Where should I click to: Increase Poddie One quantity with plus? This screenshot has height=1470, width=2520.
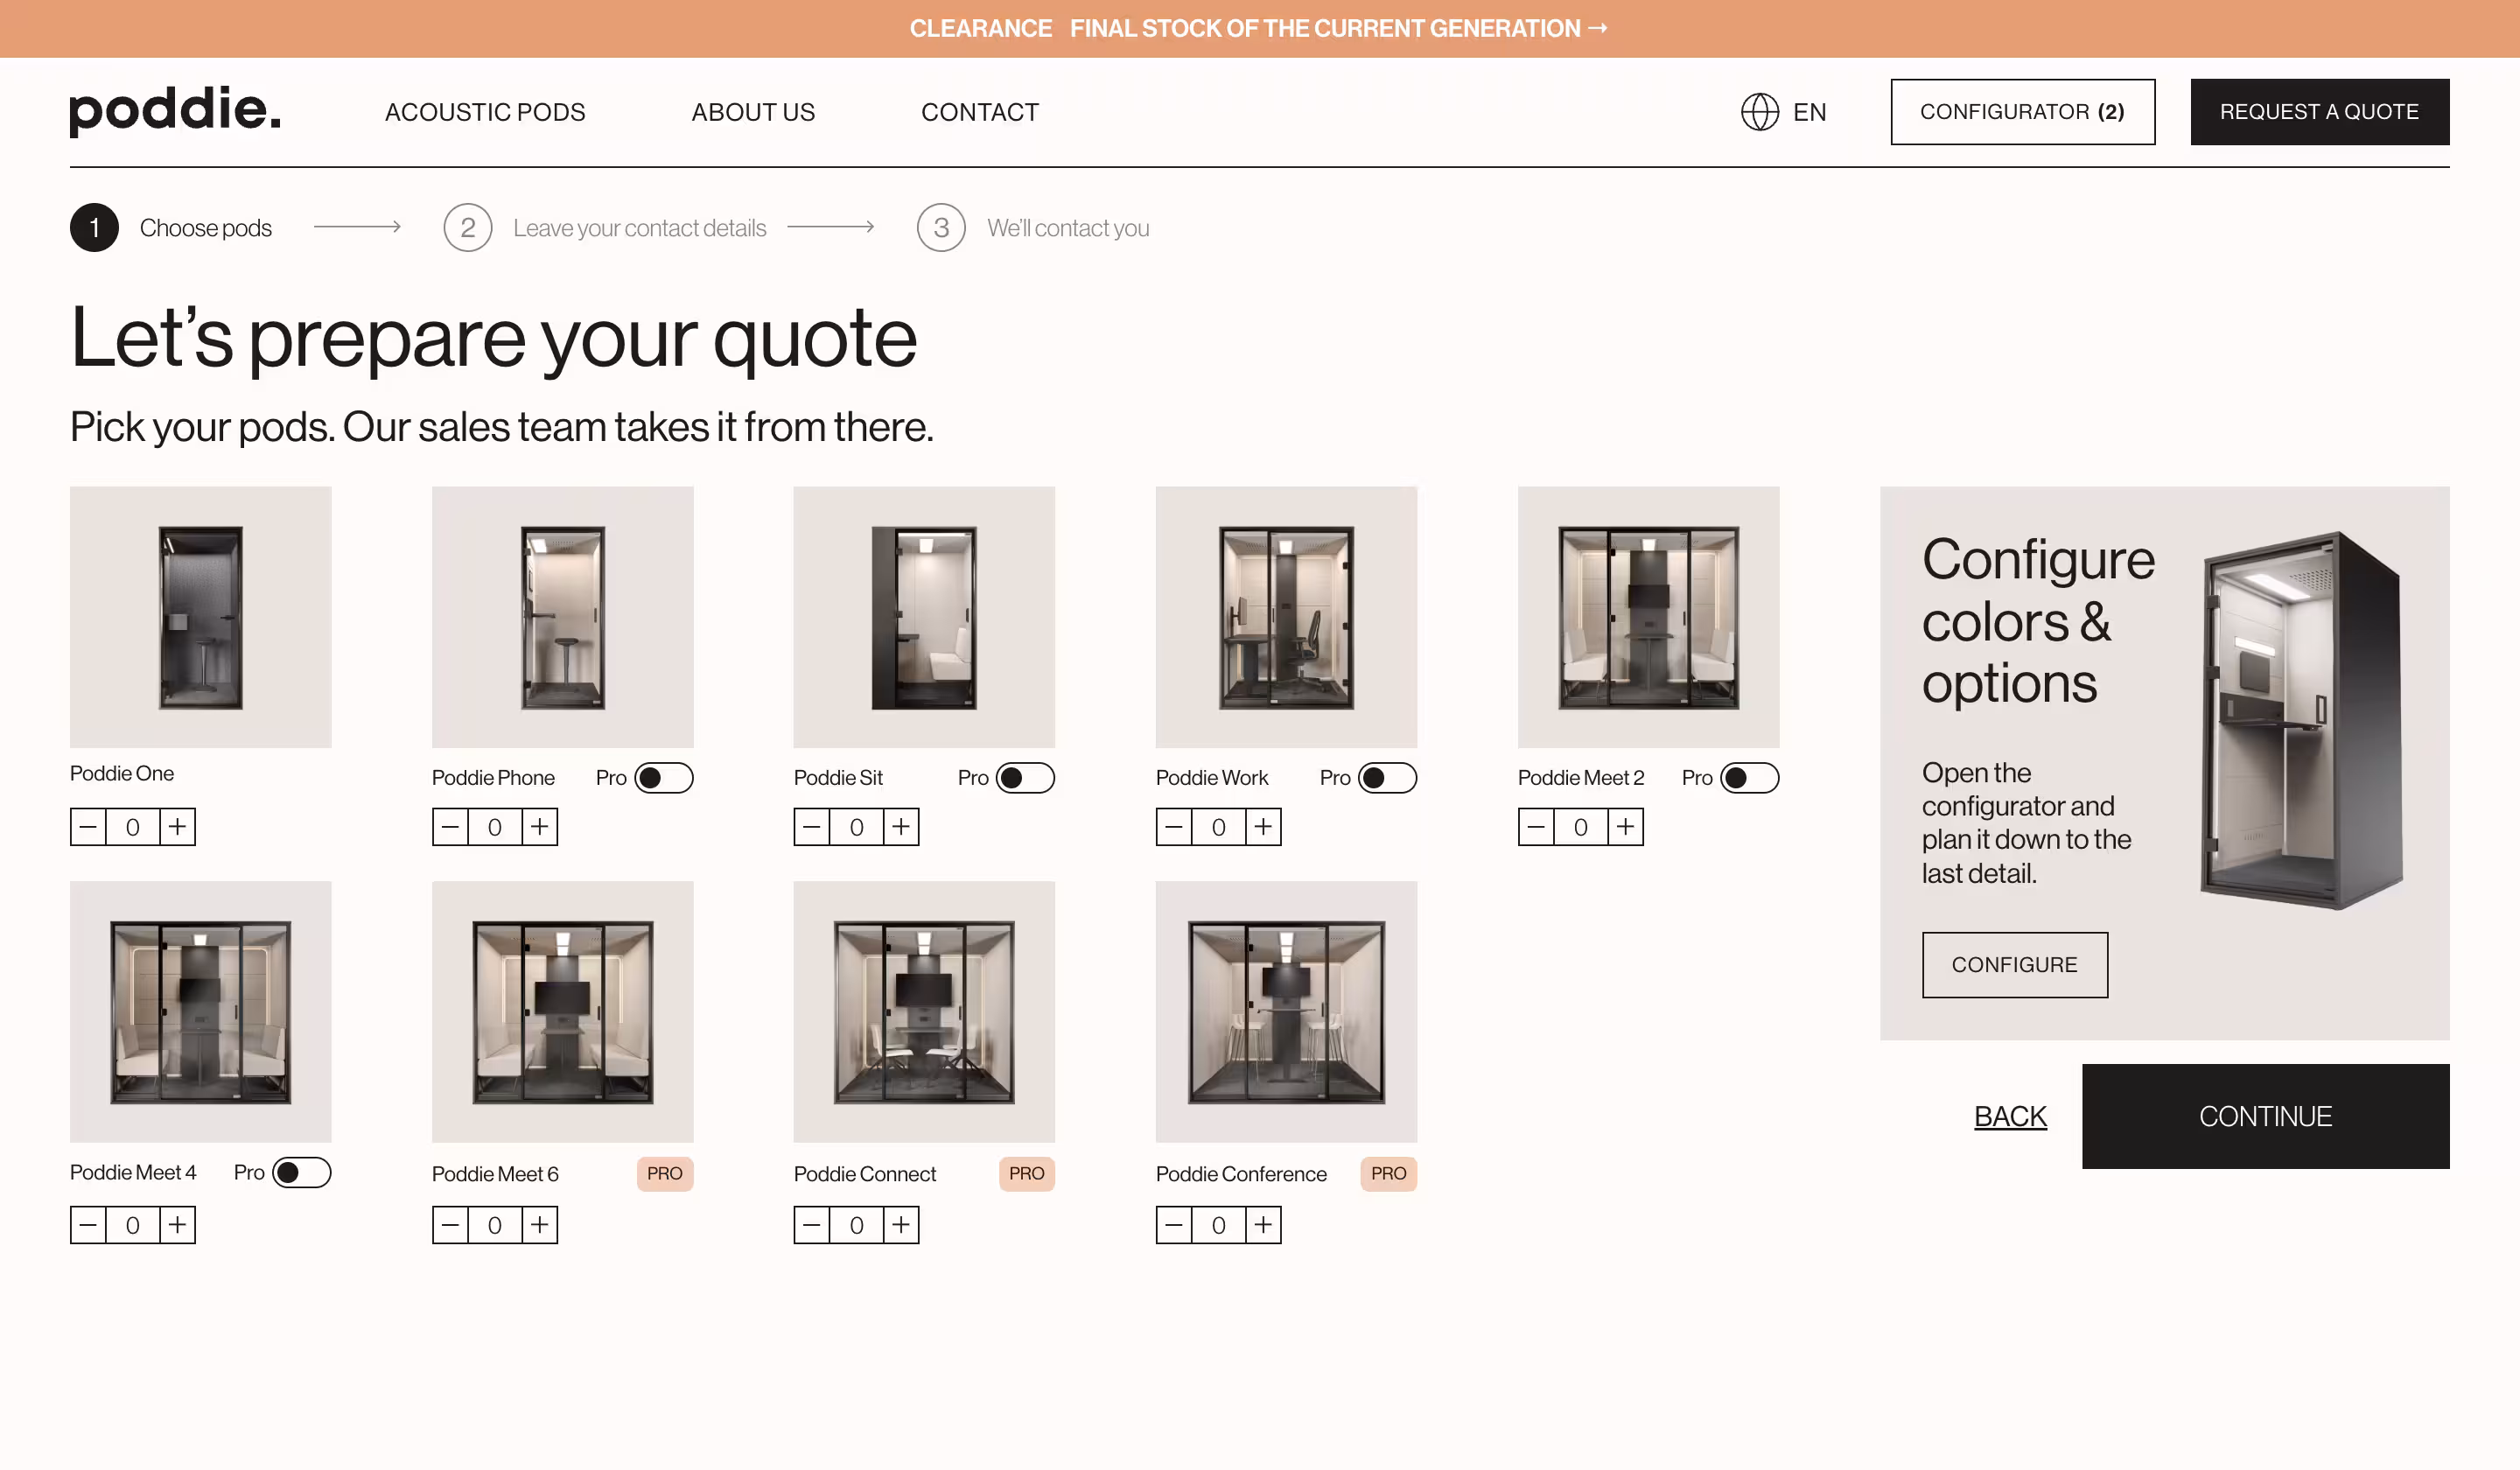tap(178, 827)
